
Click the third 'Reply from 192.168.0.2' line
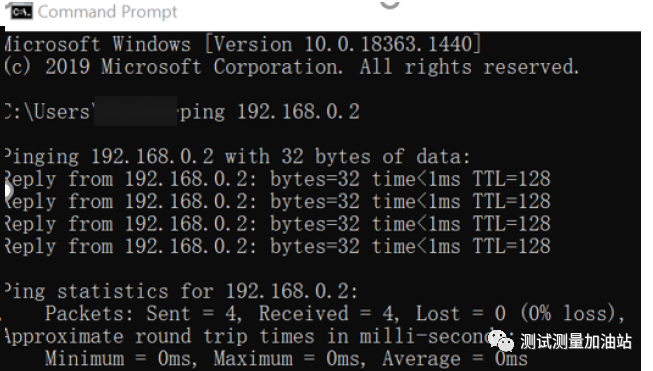point(277,224)
